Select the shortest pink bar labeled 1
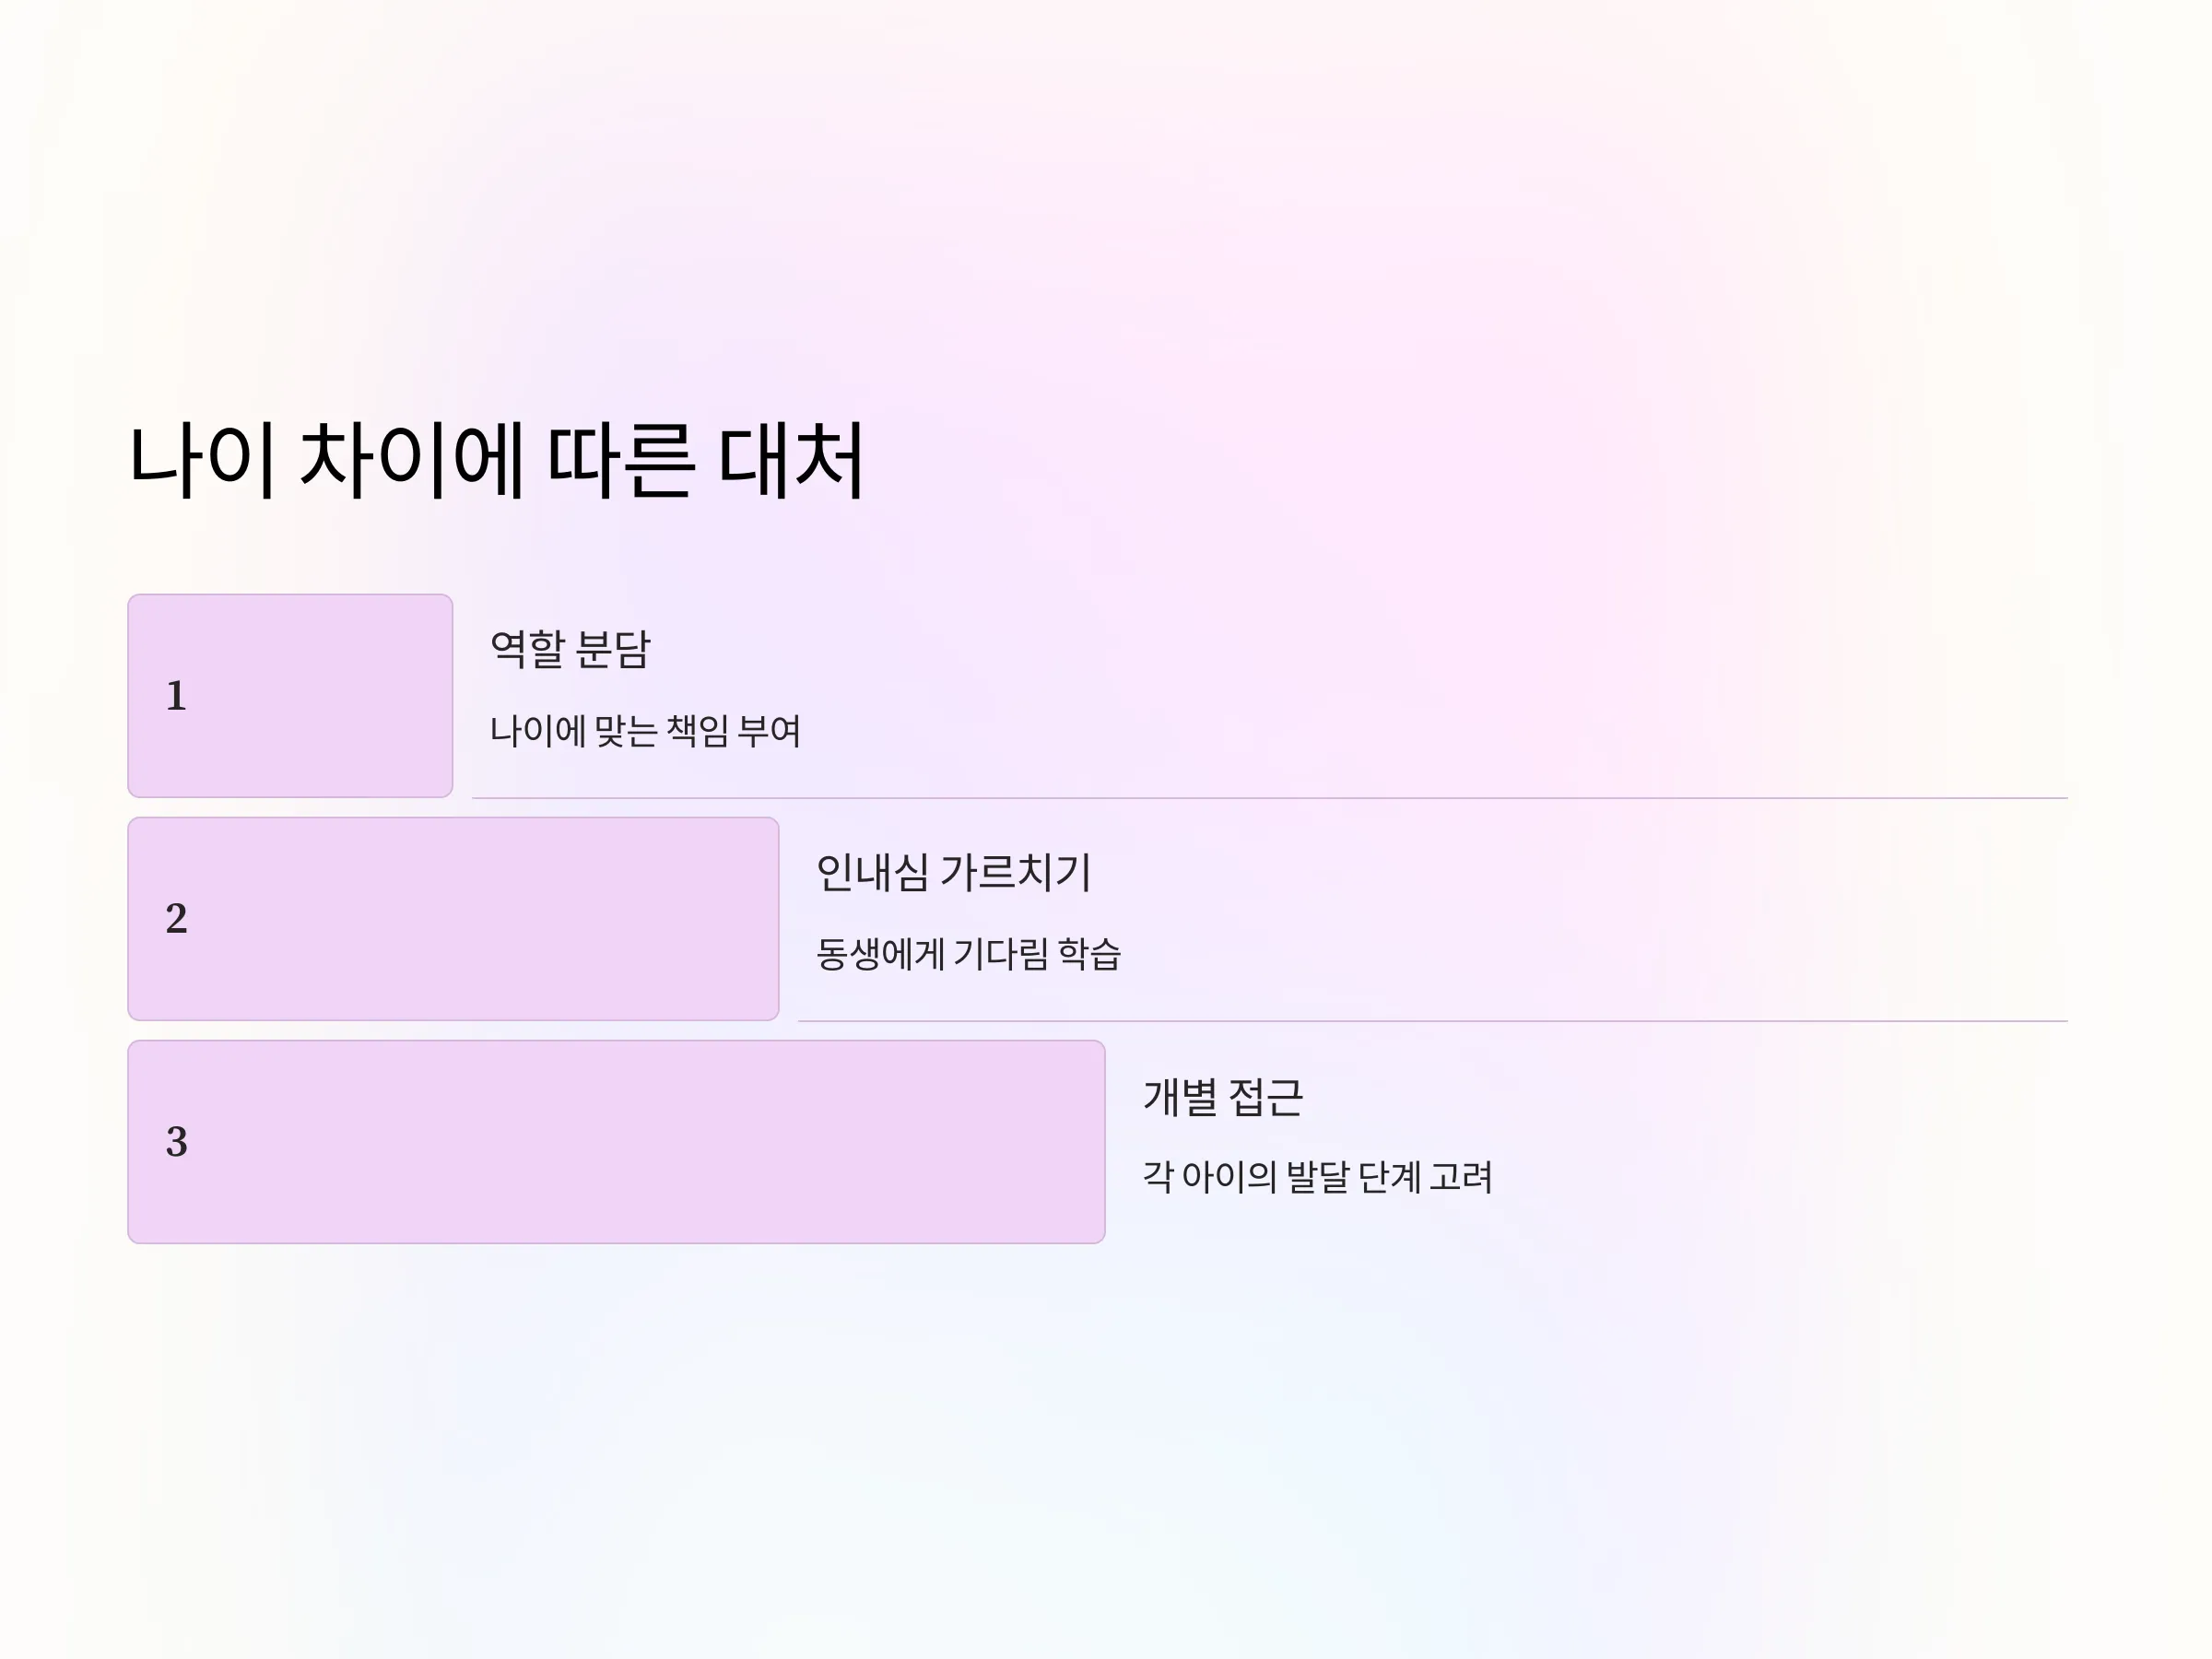This screenshot has width=2212, height=1659. click(290, 696)
